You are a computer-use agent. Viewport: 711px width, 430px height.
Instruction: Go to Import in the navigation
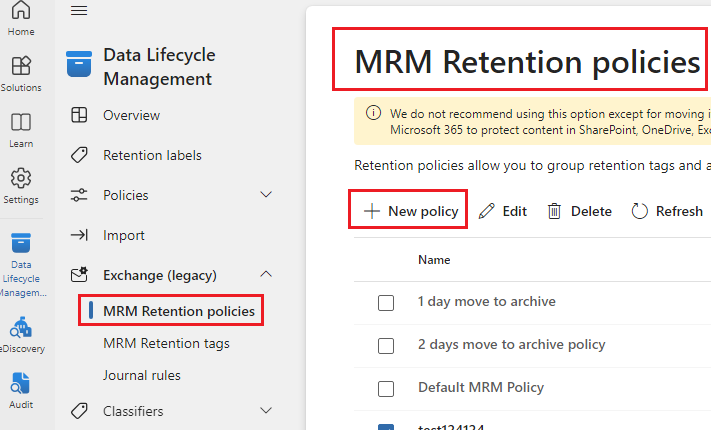pos(123,235)
